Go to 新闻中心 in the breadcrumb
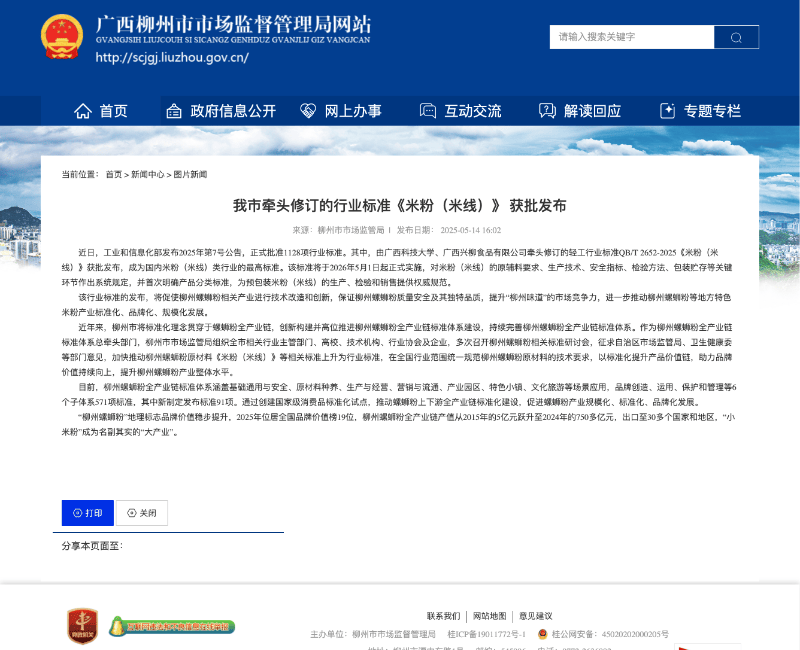The width and height of the screenshot is (800, 650). coord(147,174)
